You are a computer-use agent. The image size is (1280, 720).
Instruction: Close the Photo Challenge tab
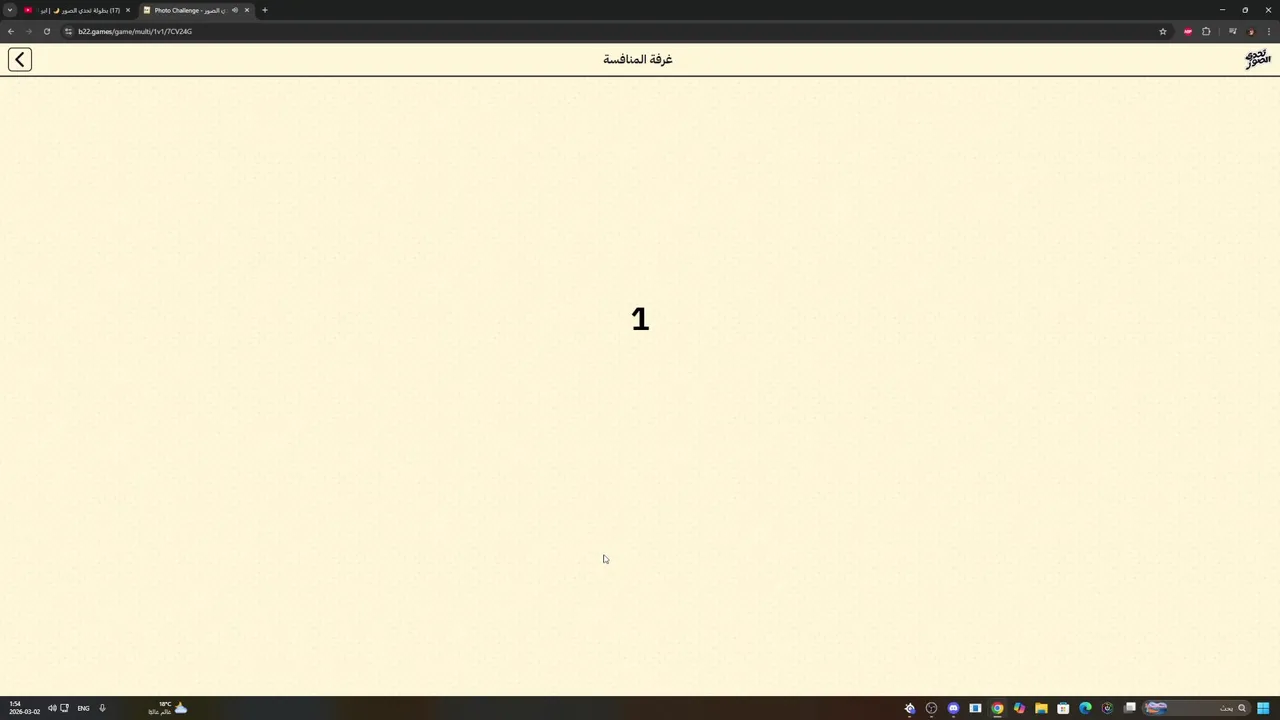pyautogui.click(x=247, y=10)
